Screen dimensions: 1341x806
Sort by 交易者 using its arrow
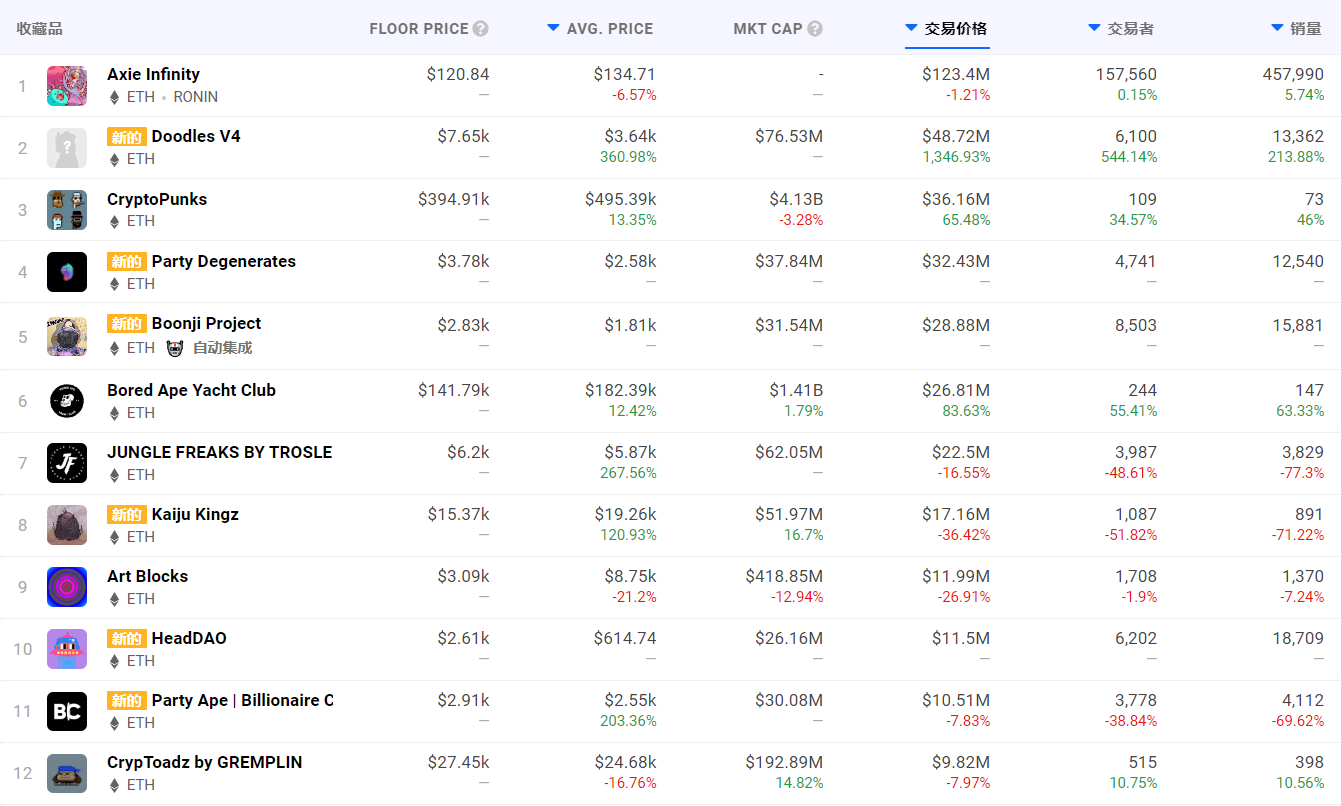point(1094,28)
